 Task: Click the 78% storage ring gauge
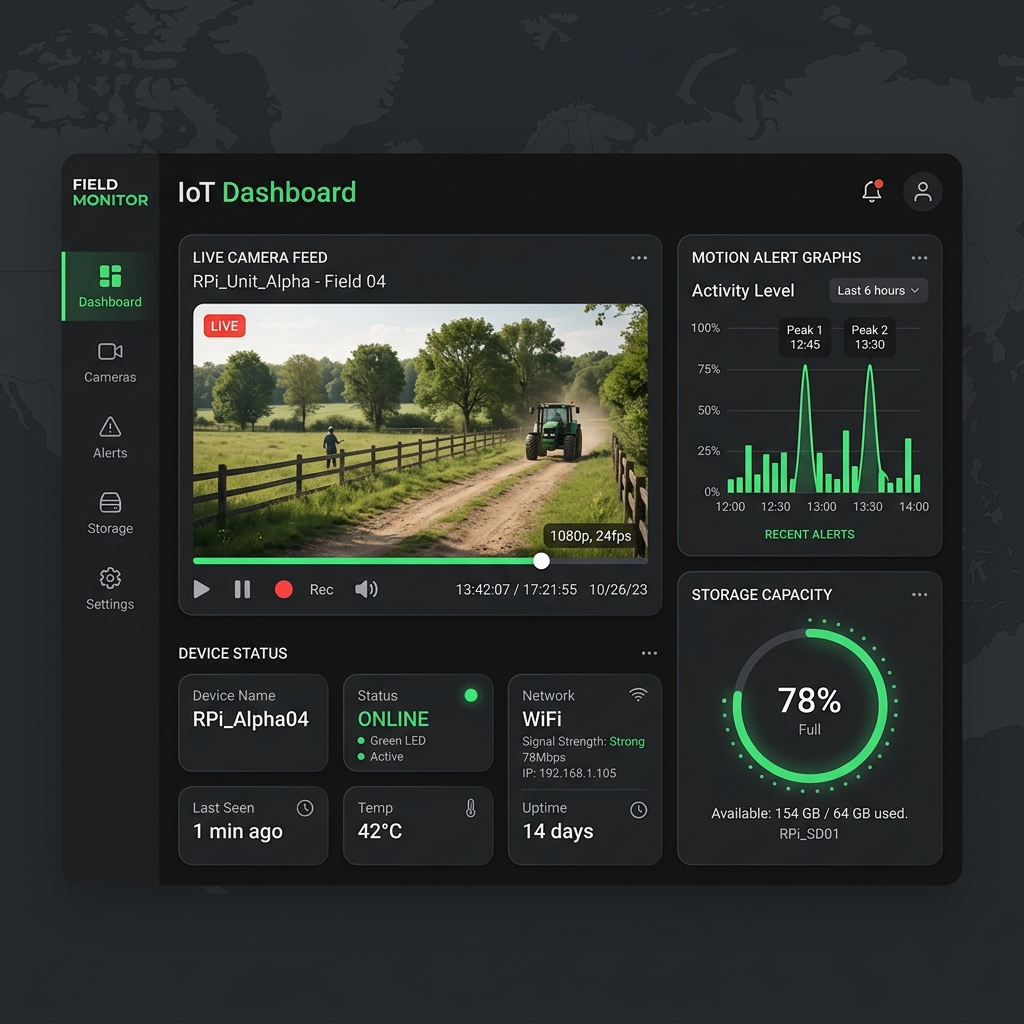[809, 705]
